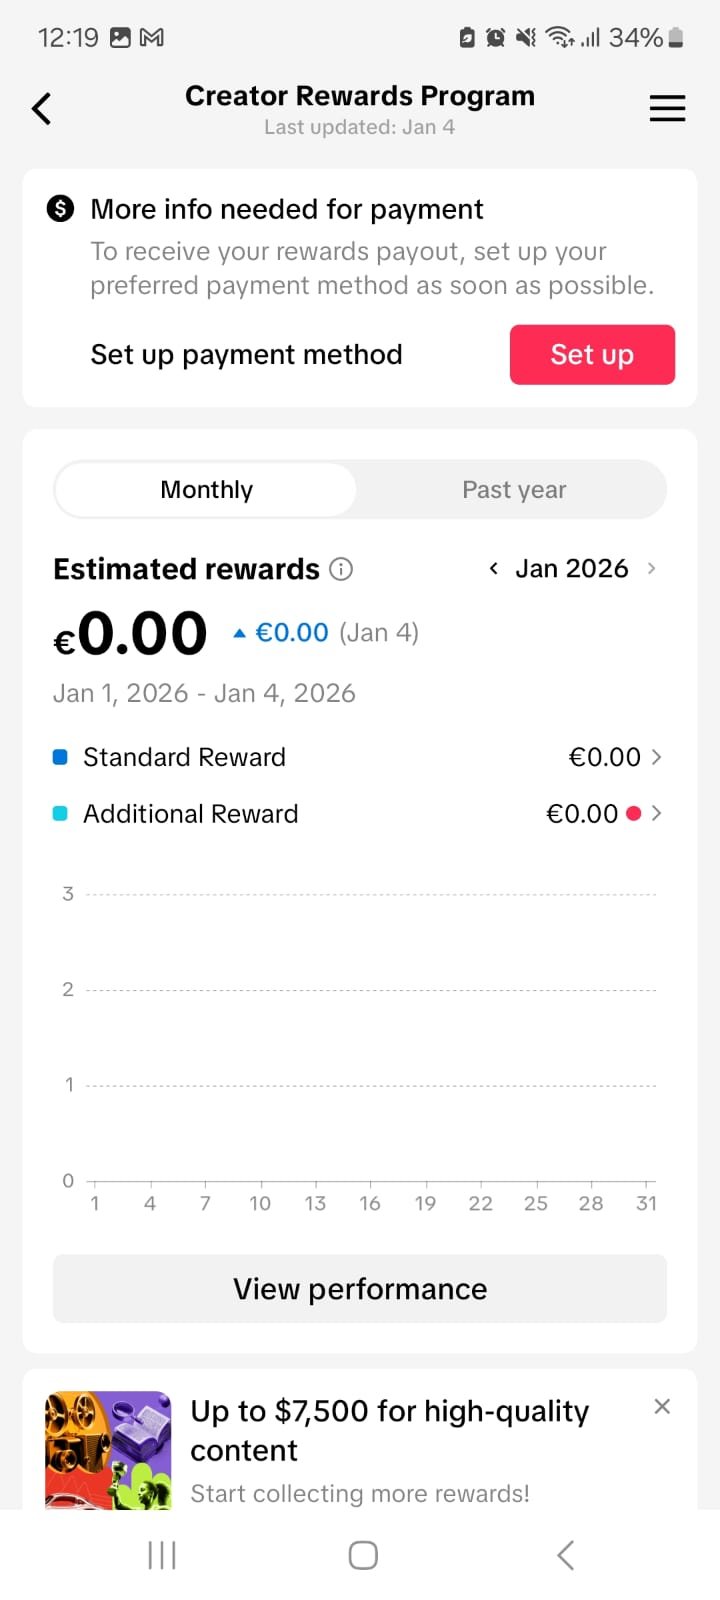Open the hamburger menu
This screenshot has width=720, height=1600.
click(x=667, y=109)
